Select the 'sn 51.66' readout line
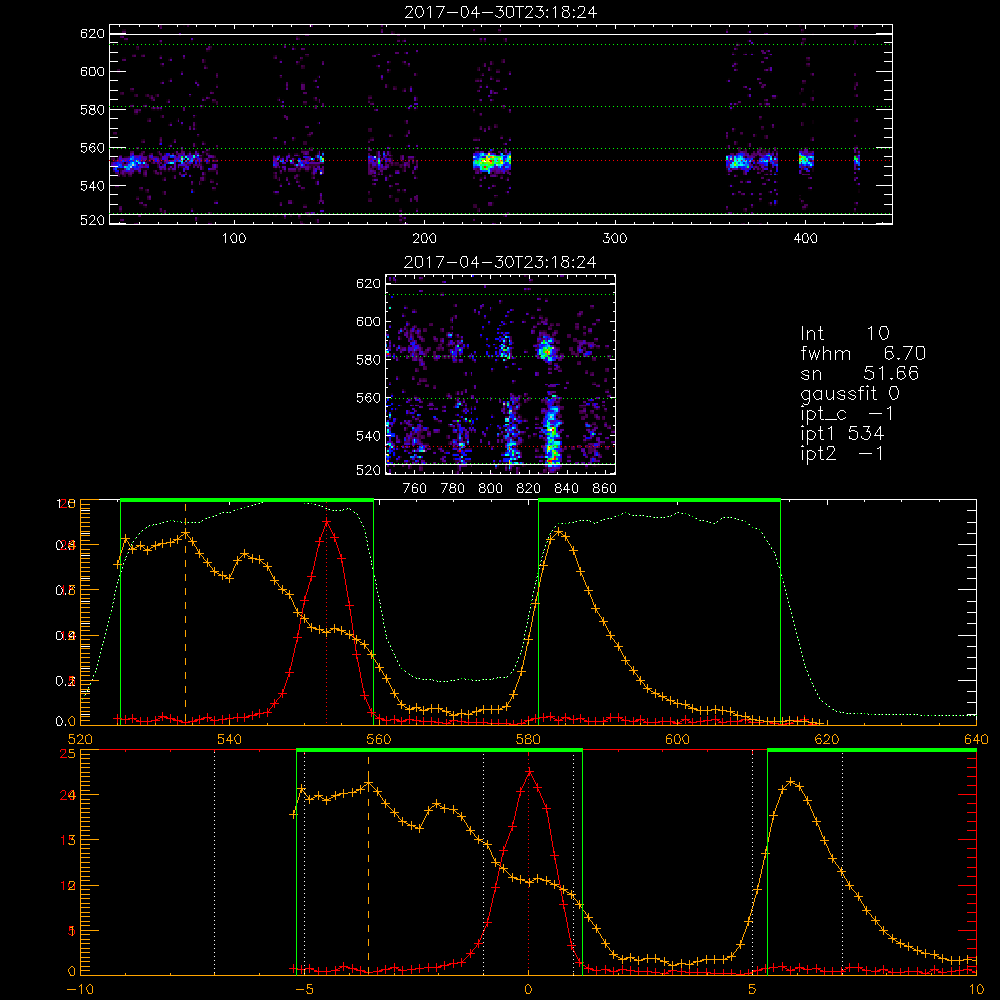This screenshot has height=1000, width=1000. click(x=859, y=373)
